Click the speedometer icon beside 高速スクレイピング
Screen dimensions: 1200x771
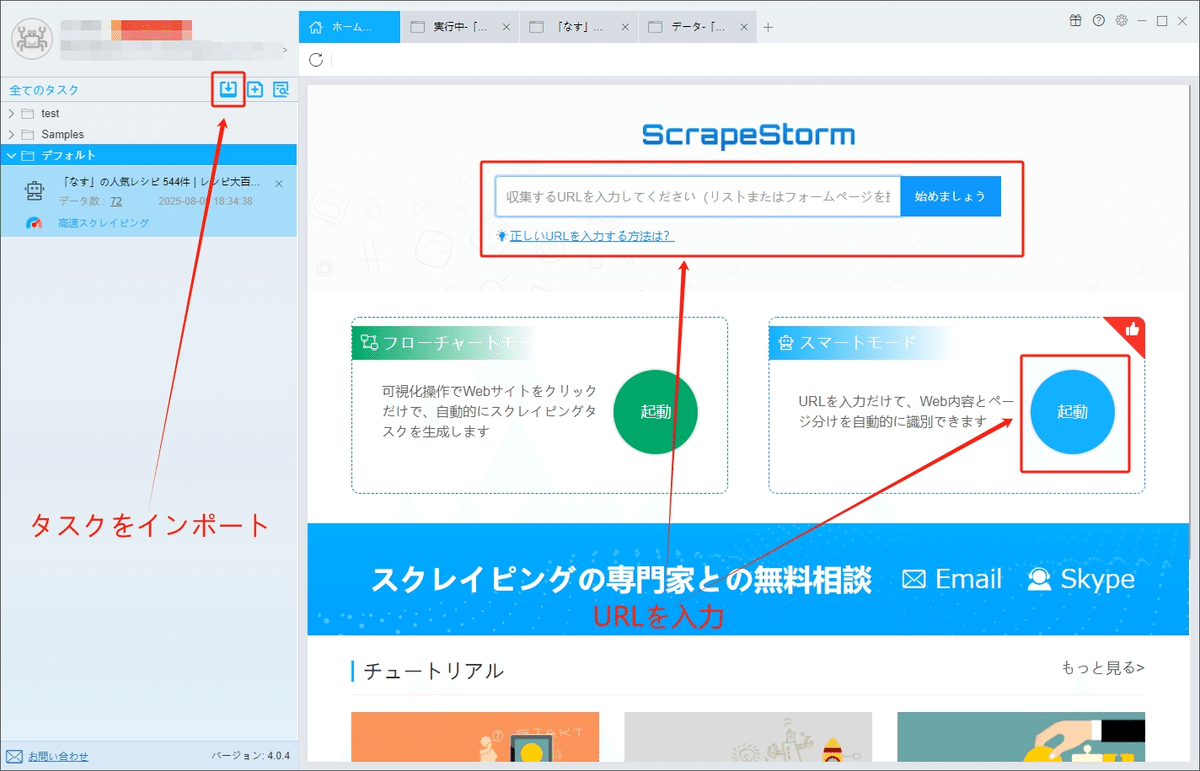coord(36,223)
